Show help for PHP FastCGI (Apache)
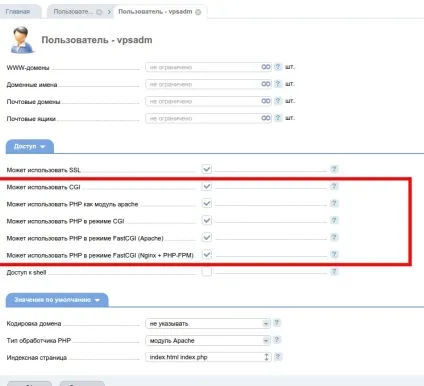Image resolution: width=424 pixels, height=386 pixels. pos(334,237)
